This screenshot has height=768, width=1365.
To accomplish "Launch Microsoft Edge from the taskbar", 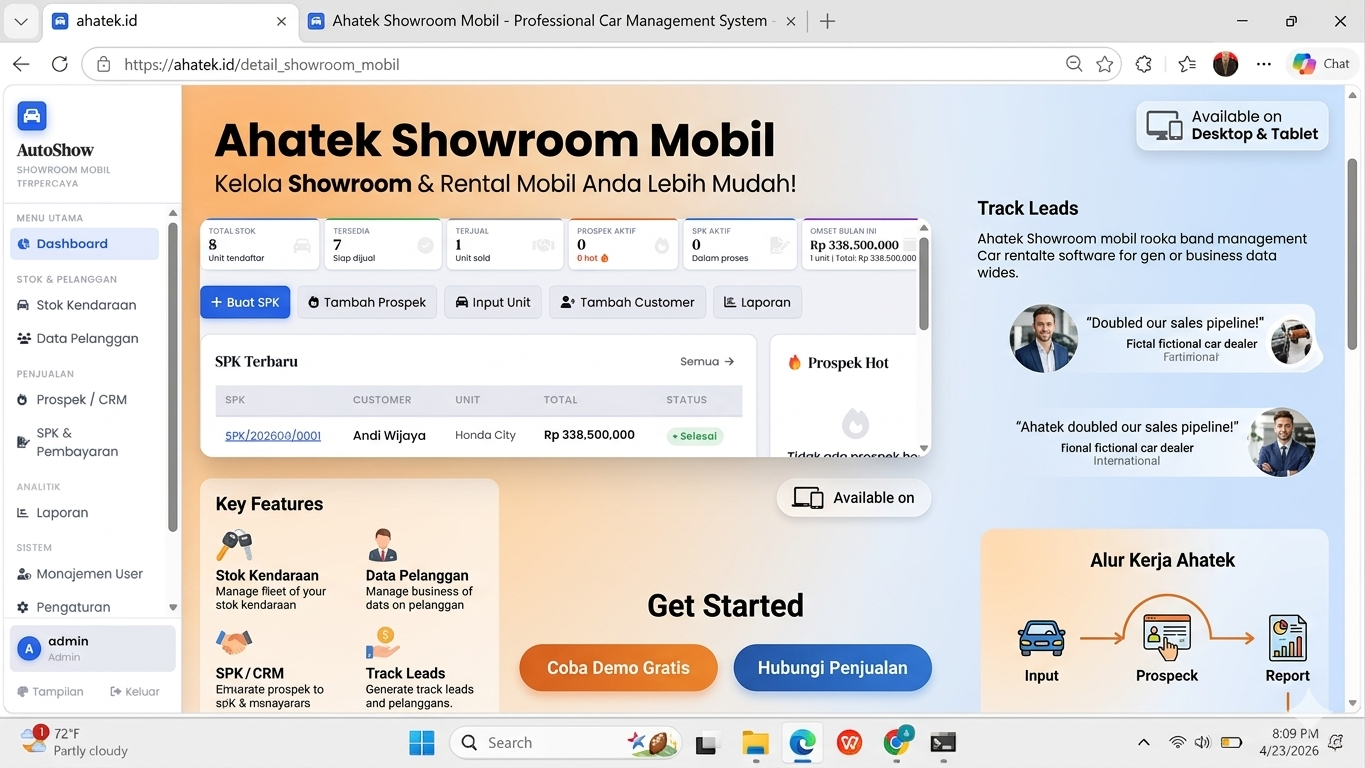I will 801,743.
